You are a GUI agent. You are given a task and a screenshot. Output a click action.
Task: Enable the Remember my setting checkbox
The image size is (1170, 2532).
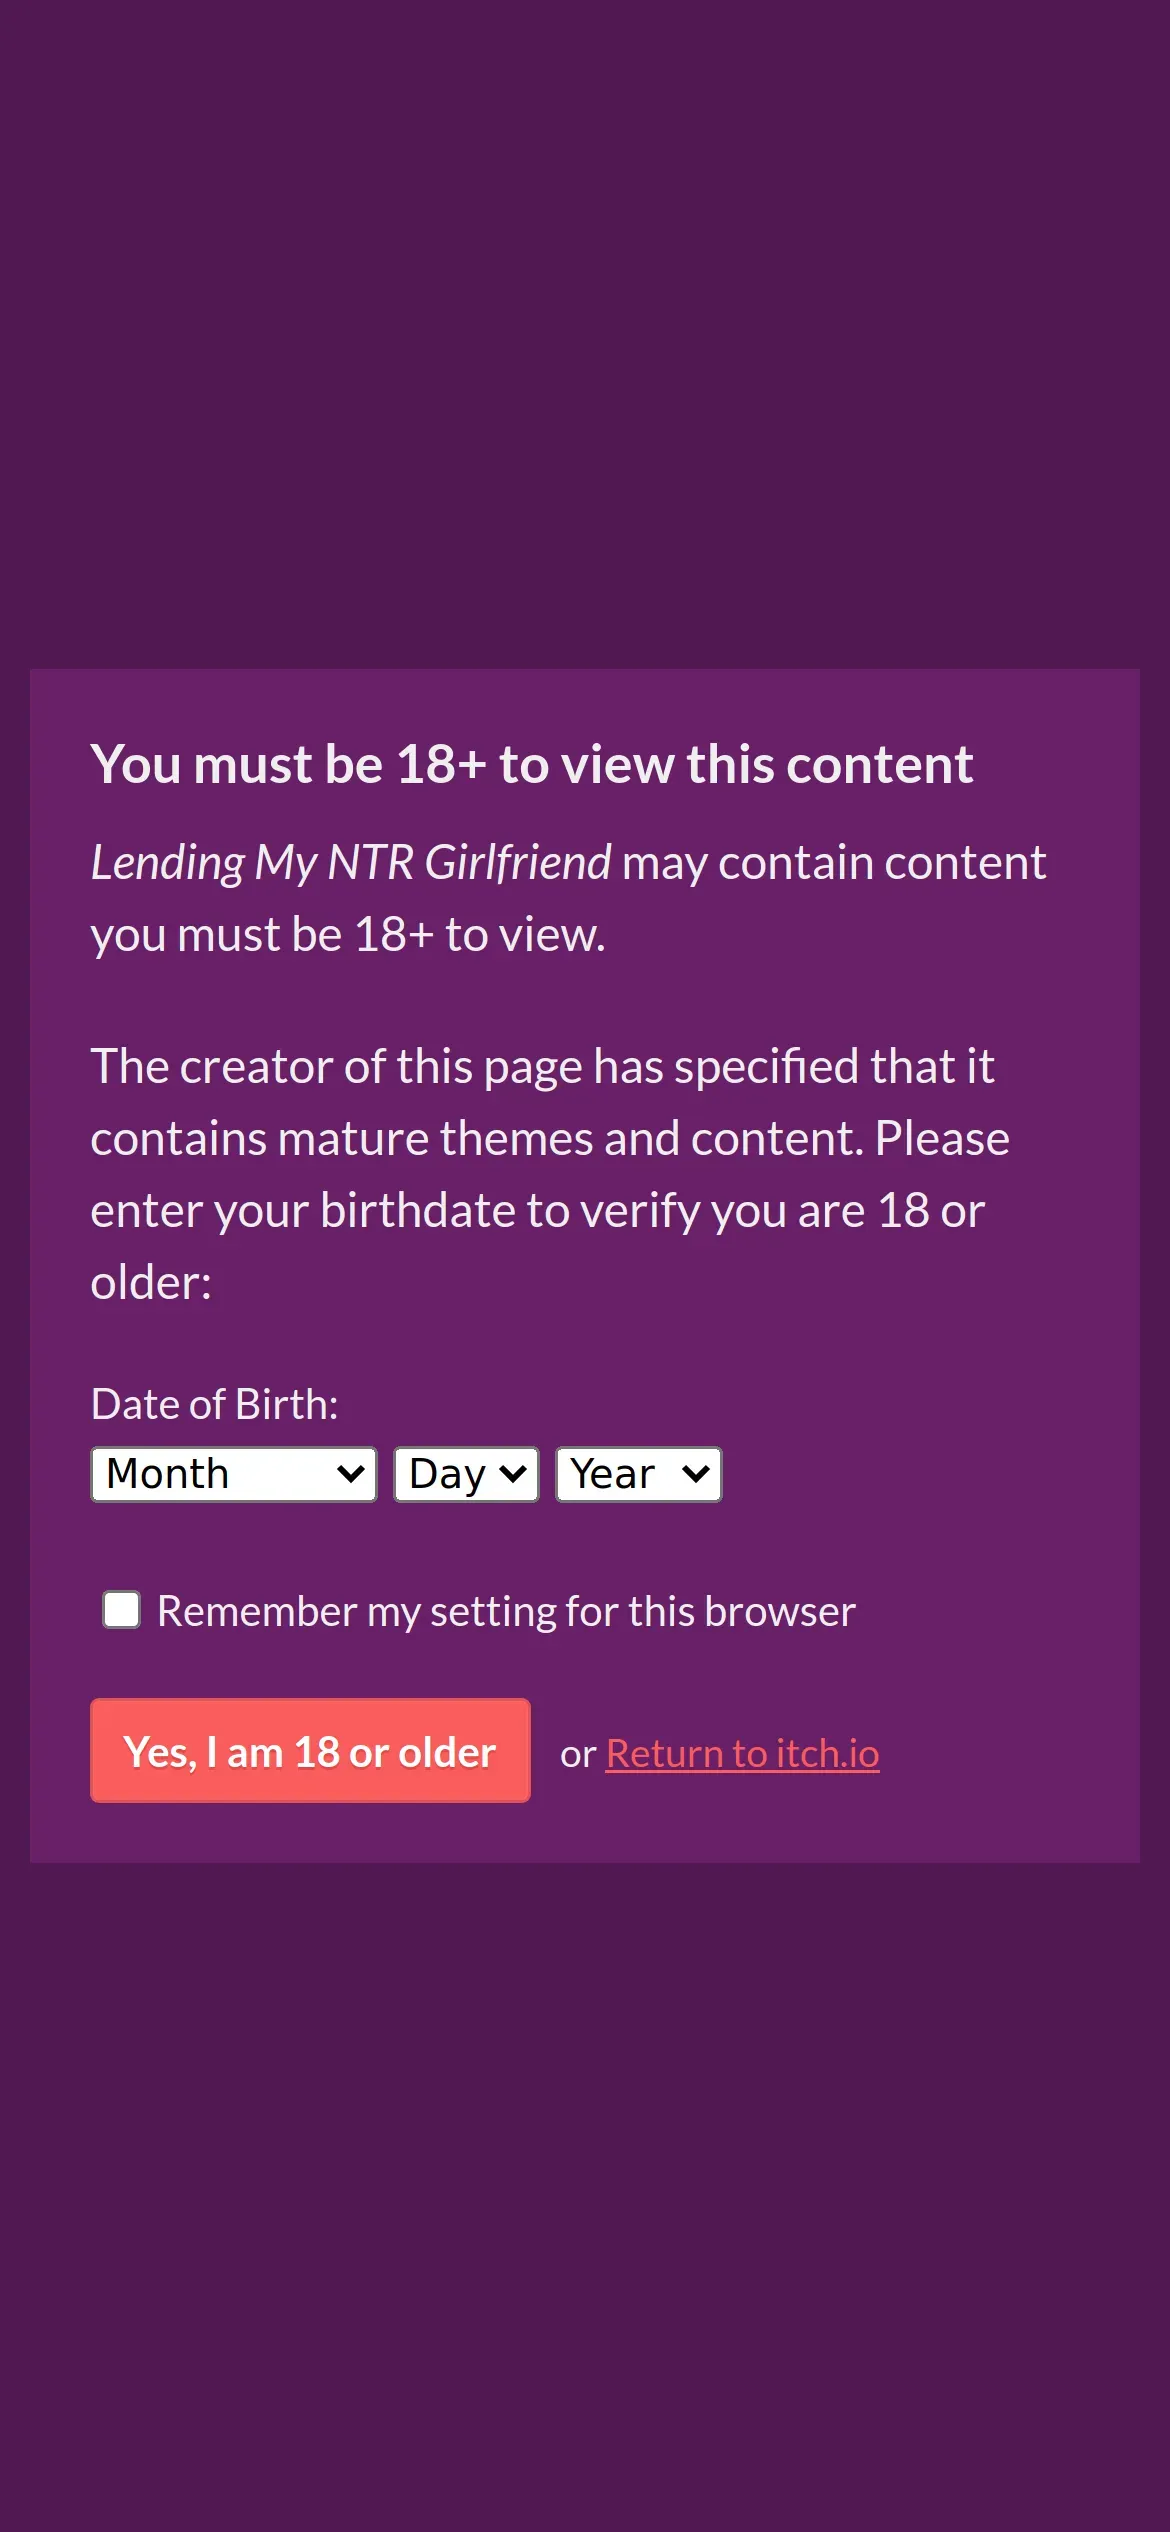tap(122, 1610)
